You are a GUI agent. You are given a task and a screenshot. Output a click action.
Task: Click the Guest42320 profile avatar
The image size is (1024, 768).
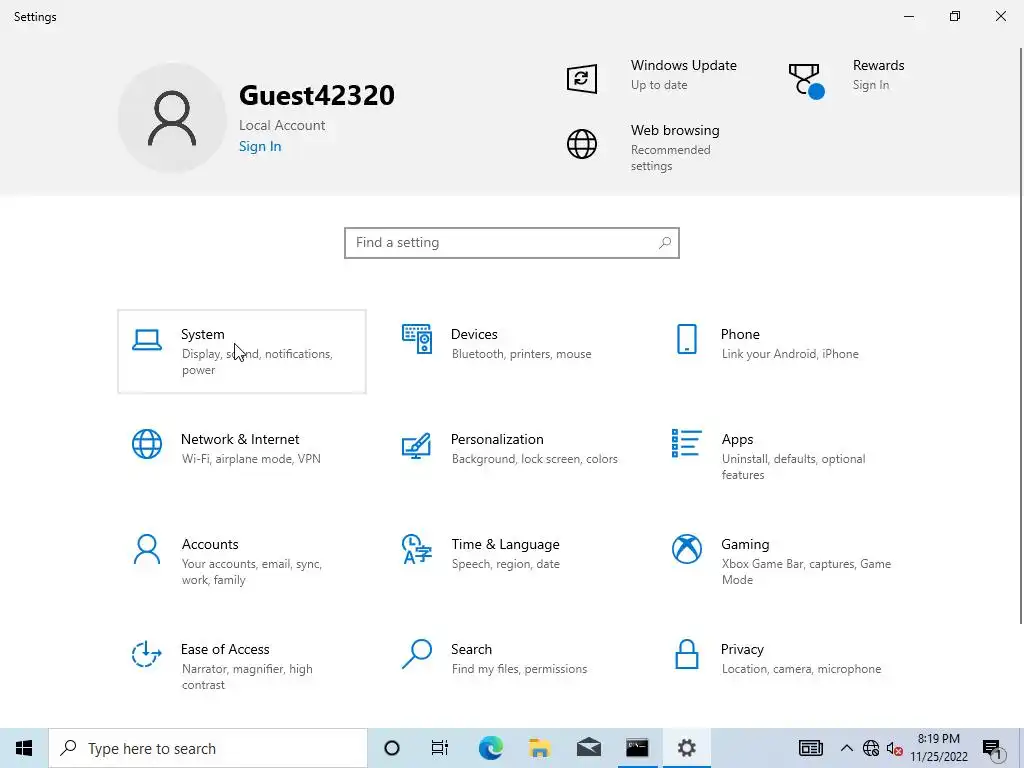(172, 118)
